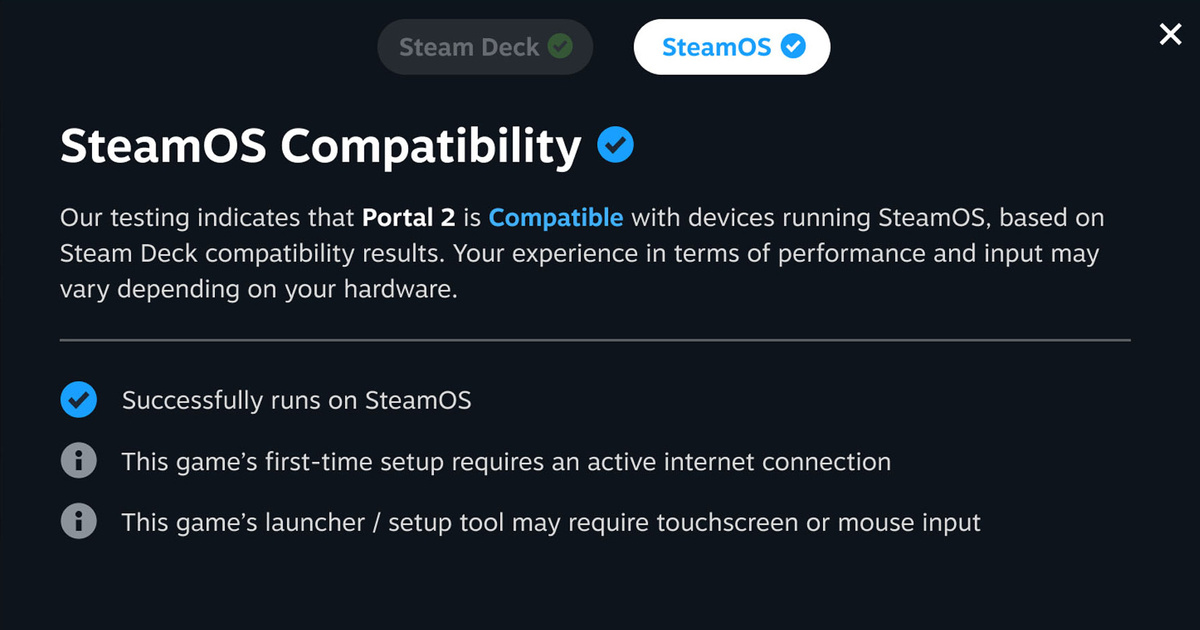Click the blue checkmark on SteamOS tab

(793, 47)
